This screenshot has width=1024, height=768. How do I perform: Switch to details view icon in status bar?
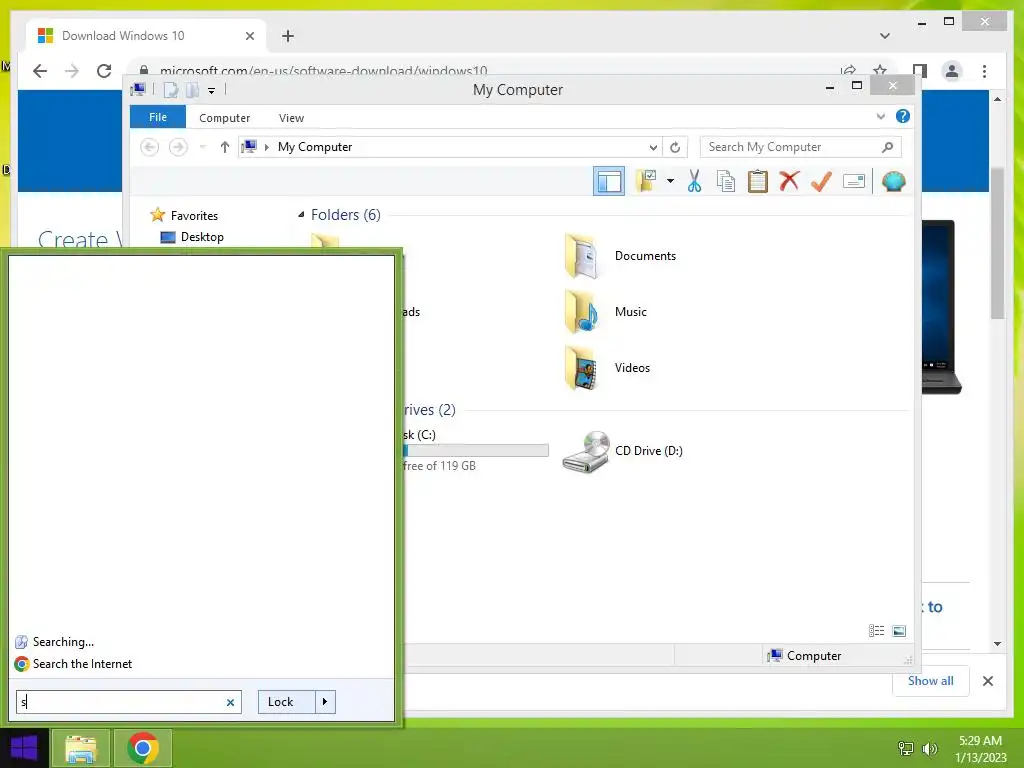click(876, 630)
